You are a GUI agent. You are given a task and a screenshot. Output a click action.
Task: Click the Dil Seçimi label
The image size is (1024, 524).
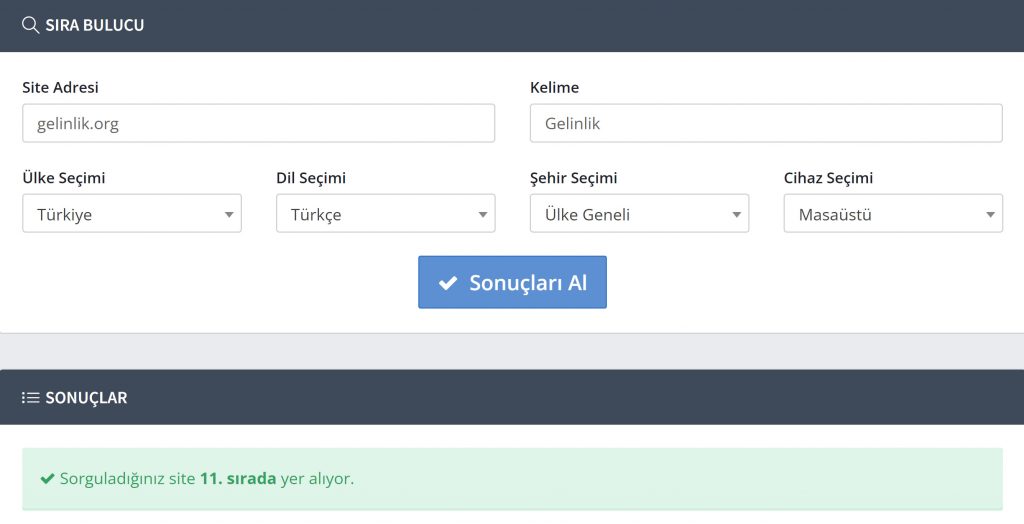pos(311,178)
